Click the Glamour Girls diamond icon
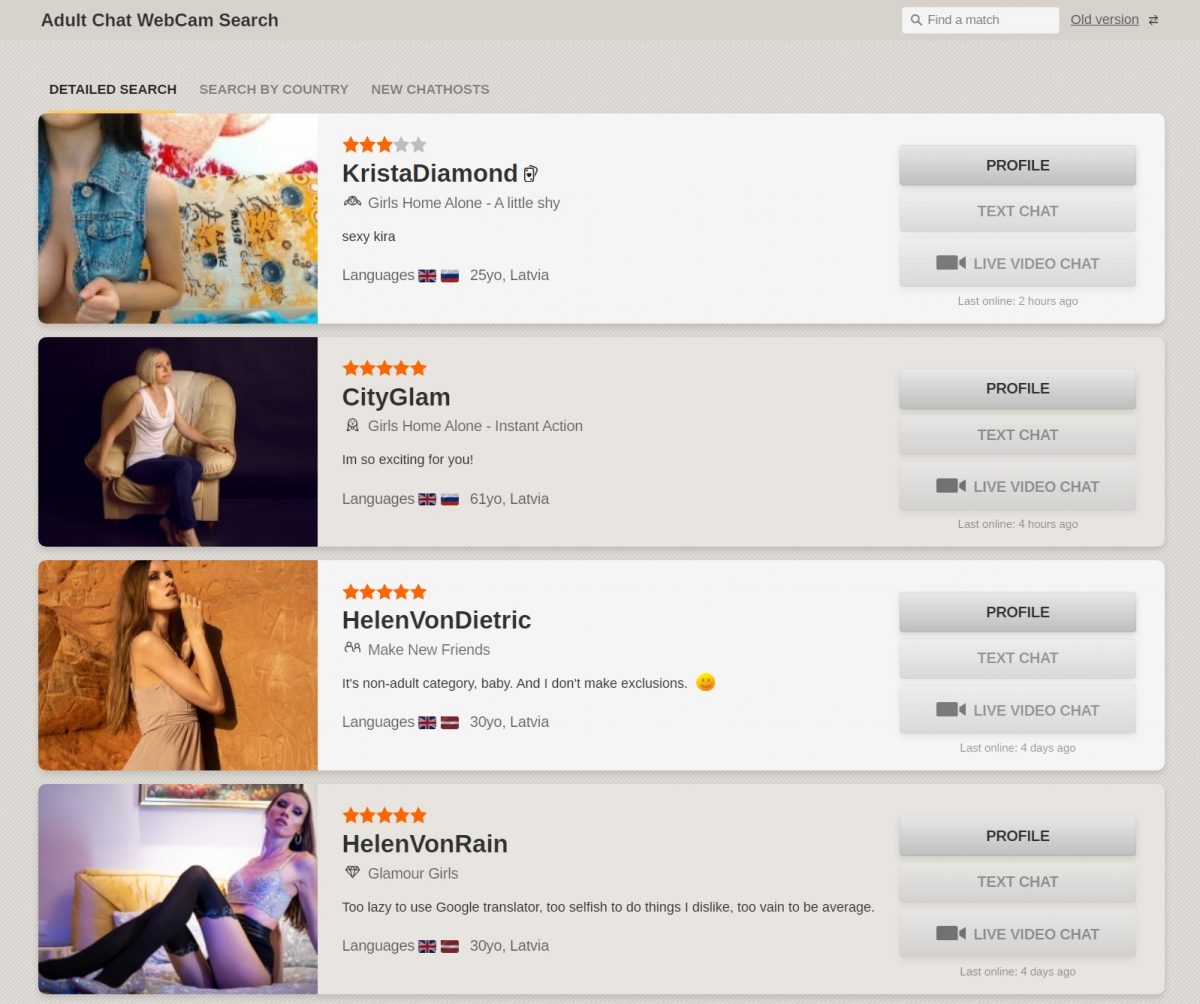 click(352, 872)
